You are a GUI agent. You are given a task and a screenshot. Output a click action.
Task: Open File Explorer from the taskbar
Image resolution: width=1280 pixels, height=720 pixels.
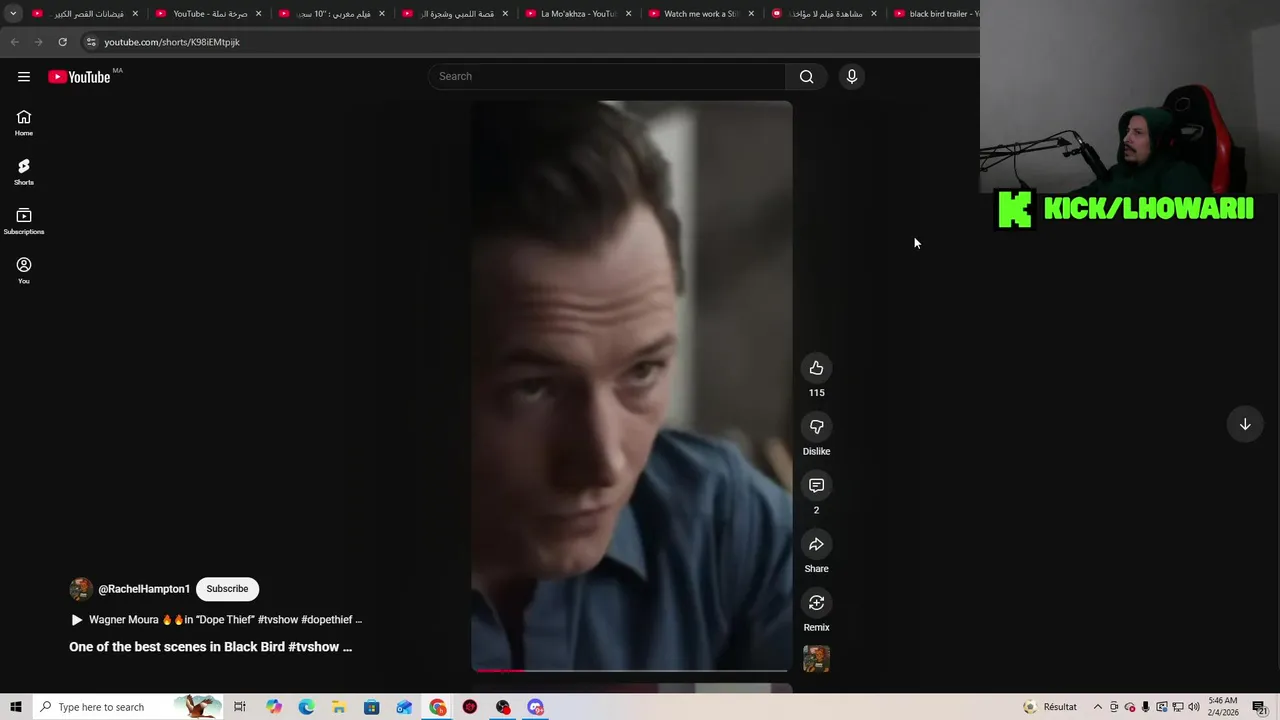pyautogui.click(x=339, y=707)
